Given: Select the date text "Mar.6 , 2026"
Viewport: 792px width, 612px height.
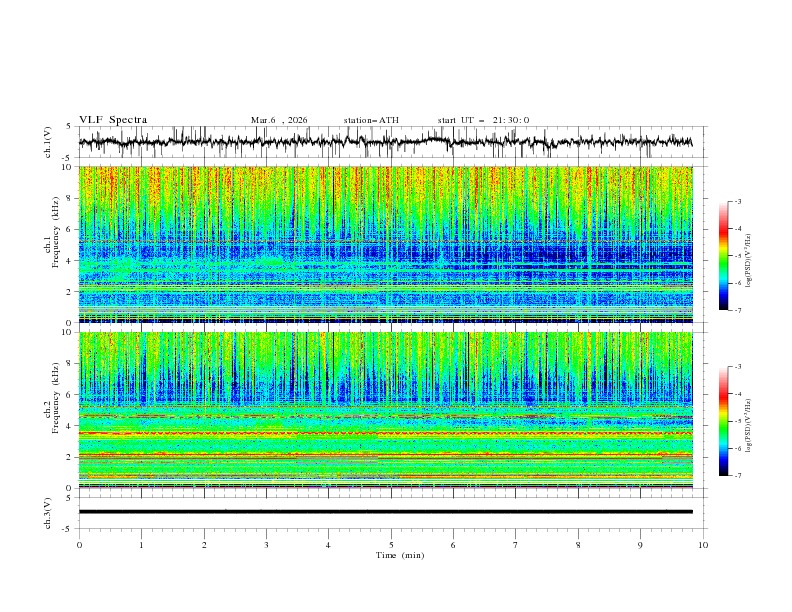Looking at the screenshot, I should pos(279,120).
